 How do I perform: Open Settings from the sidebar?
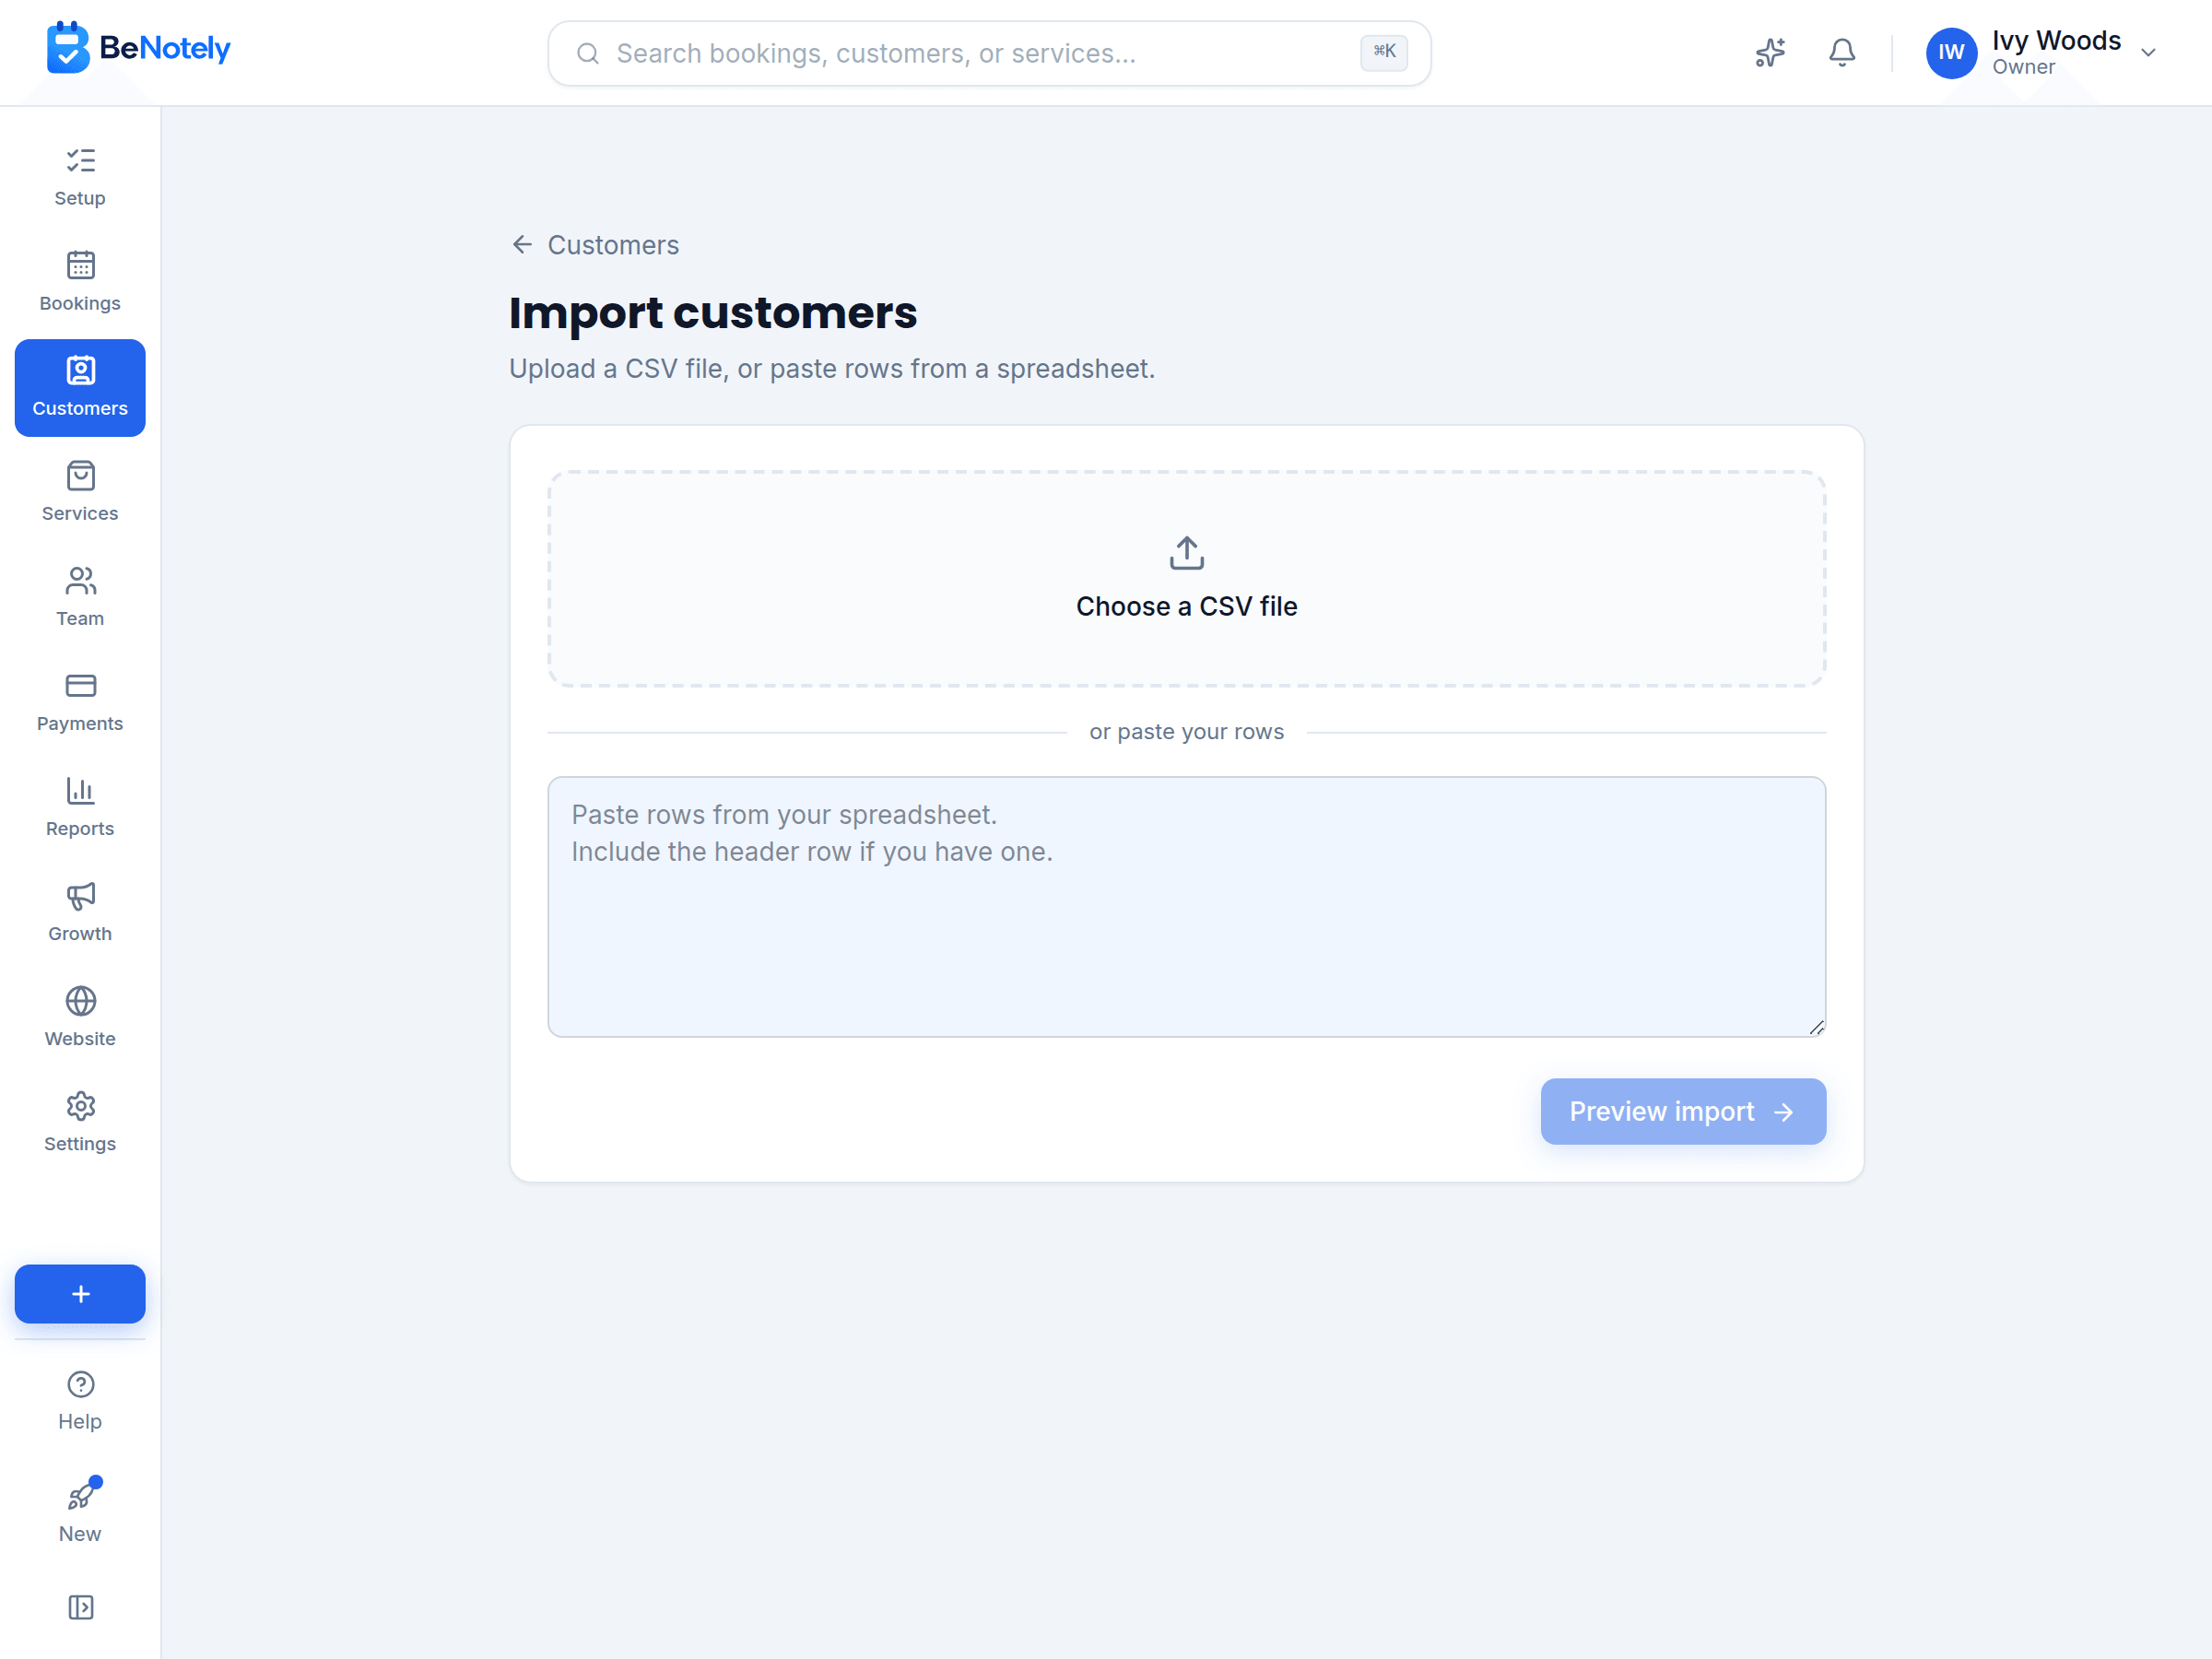[x=80, y=1122]
